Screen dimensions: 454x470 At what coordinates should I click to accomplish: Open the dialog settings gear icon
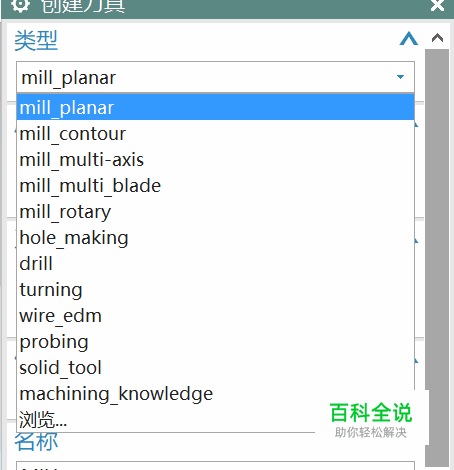pos(20,5)
